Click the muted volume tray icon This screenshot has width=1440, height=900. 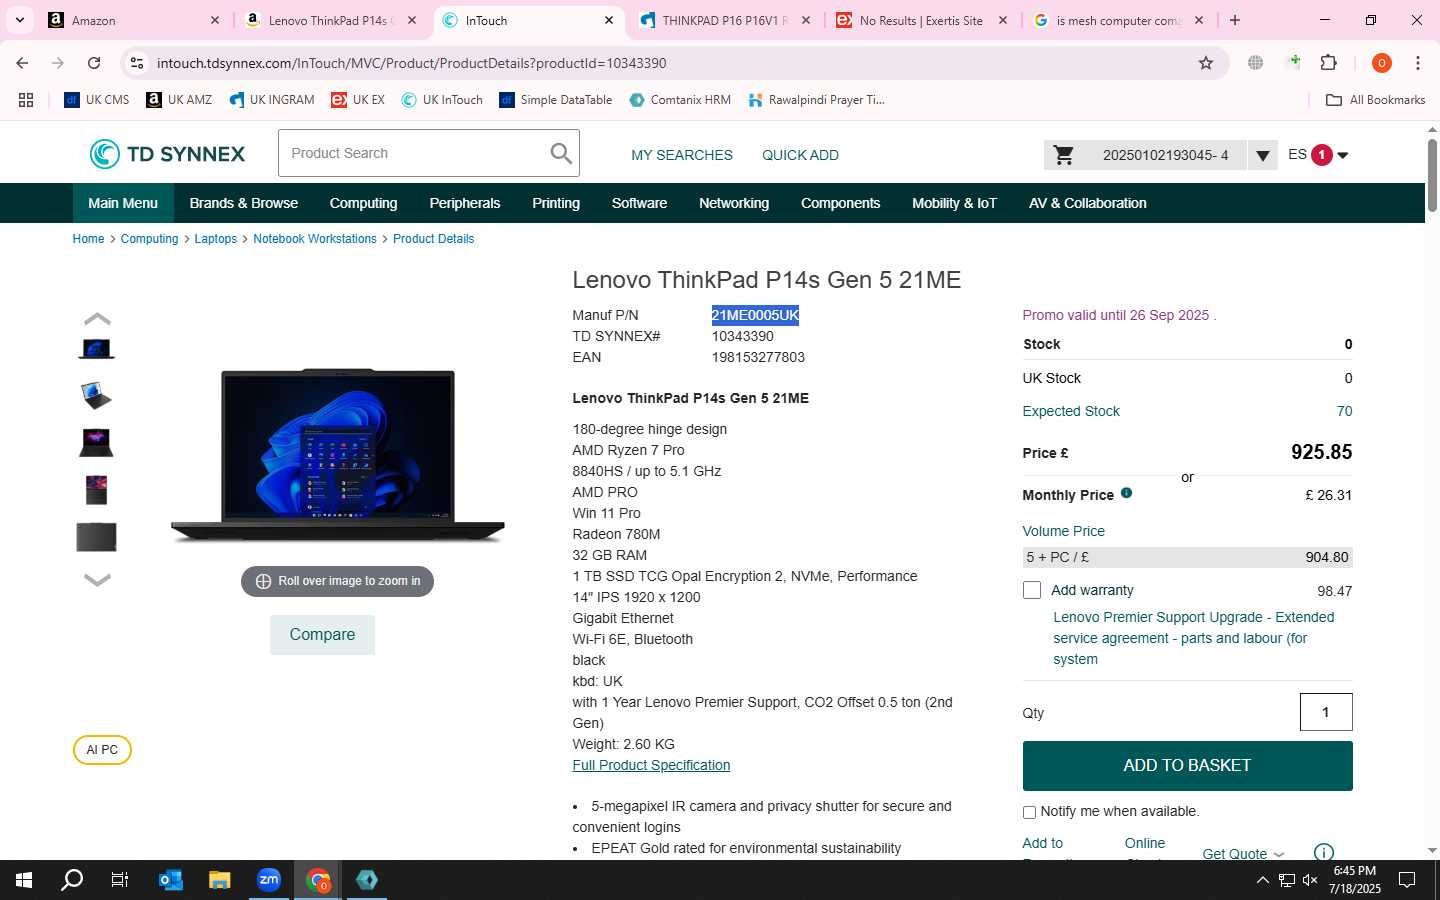(x=1310, y=880)
